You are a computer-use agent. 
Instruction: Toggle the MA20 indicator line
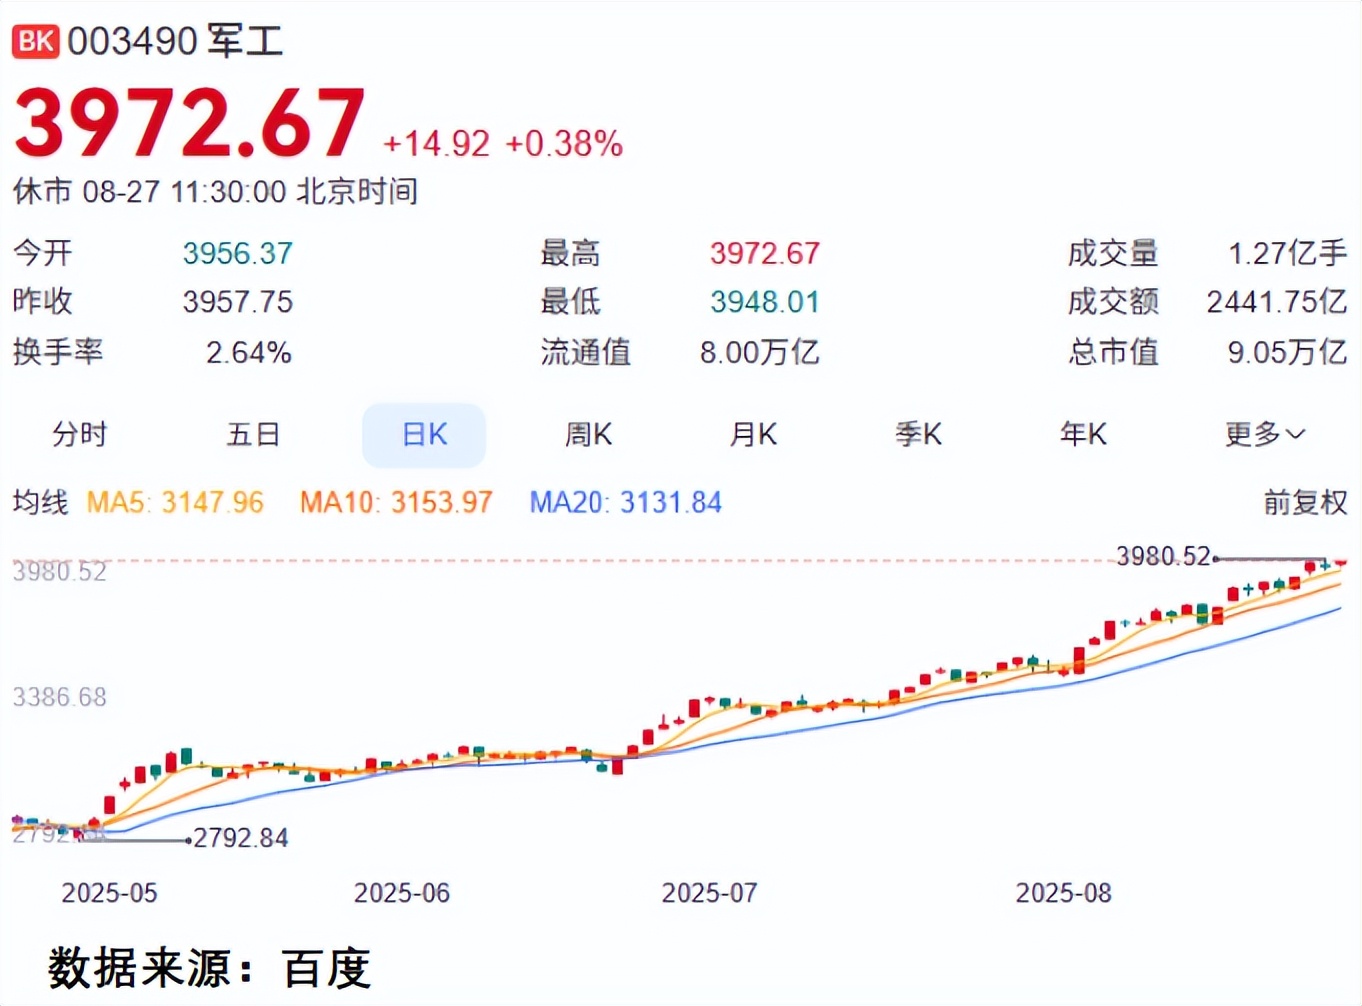coord(625,502)
